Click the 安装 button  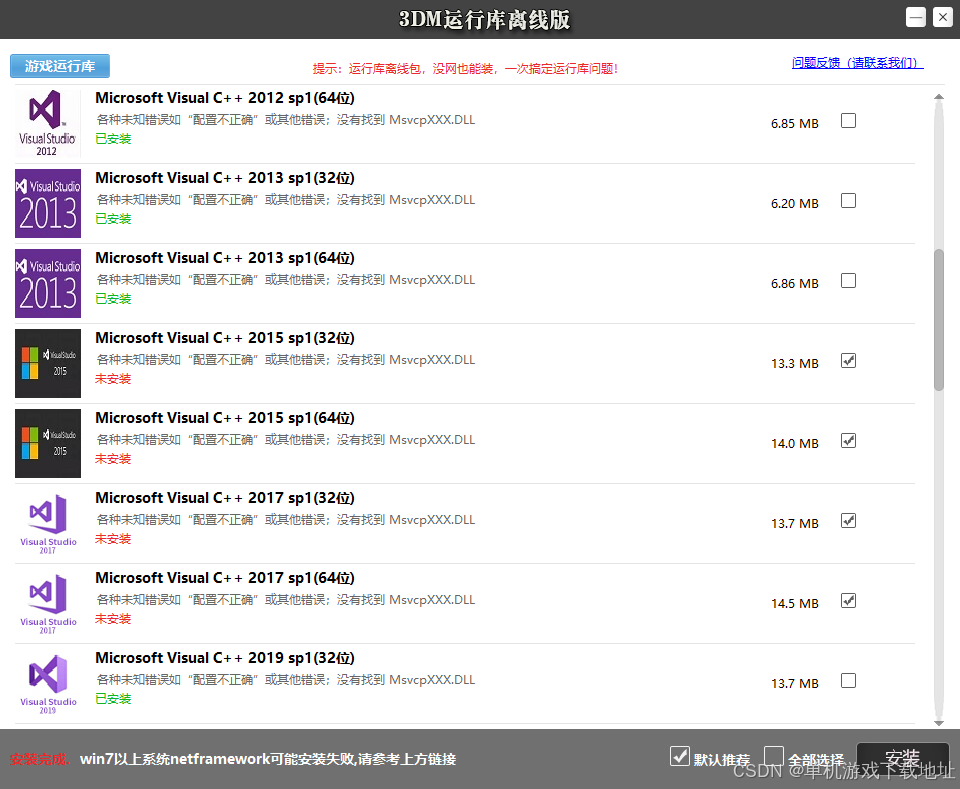click(x=902, y=758)
